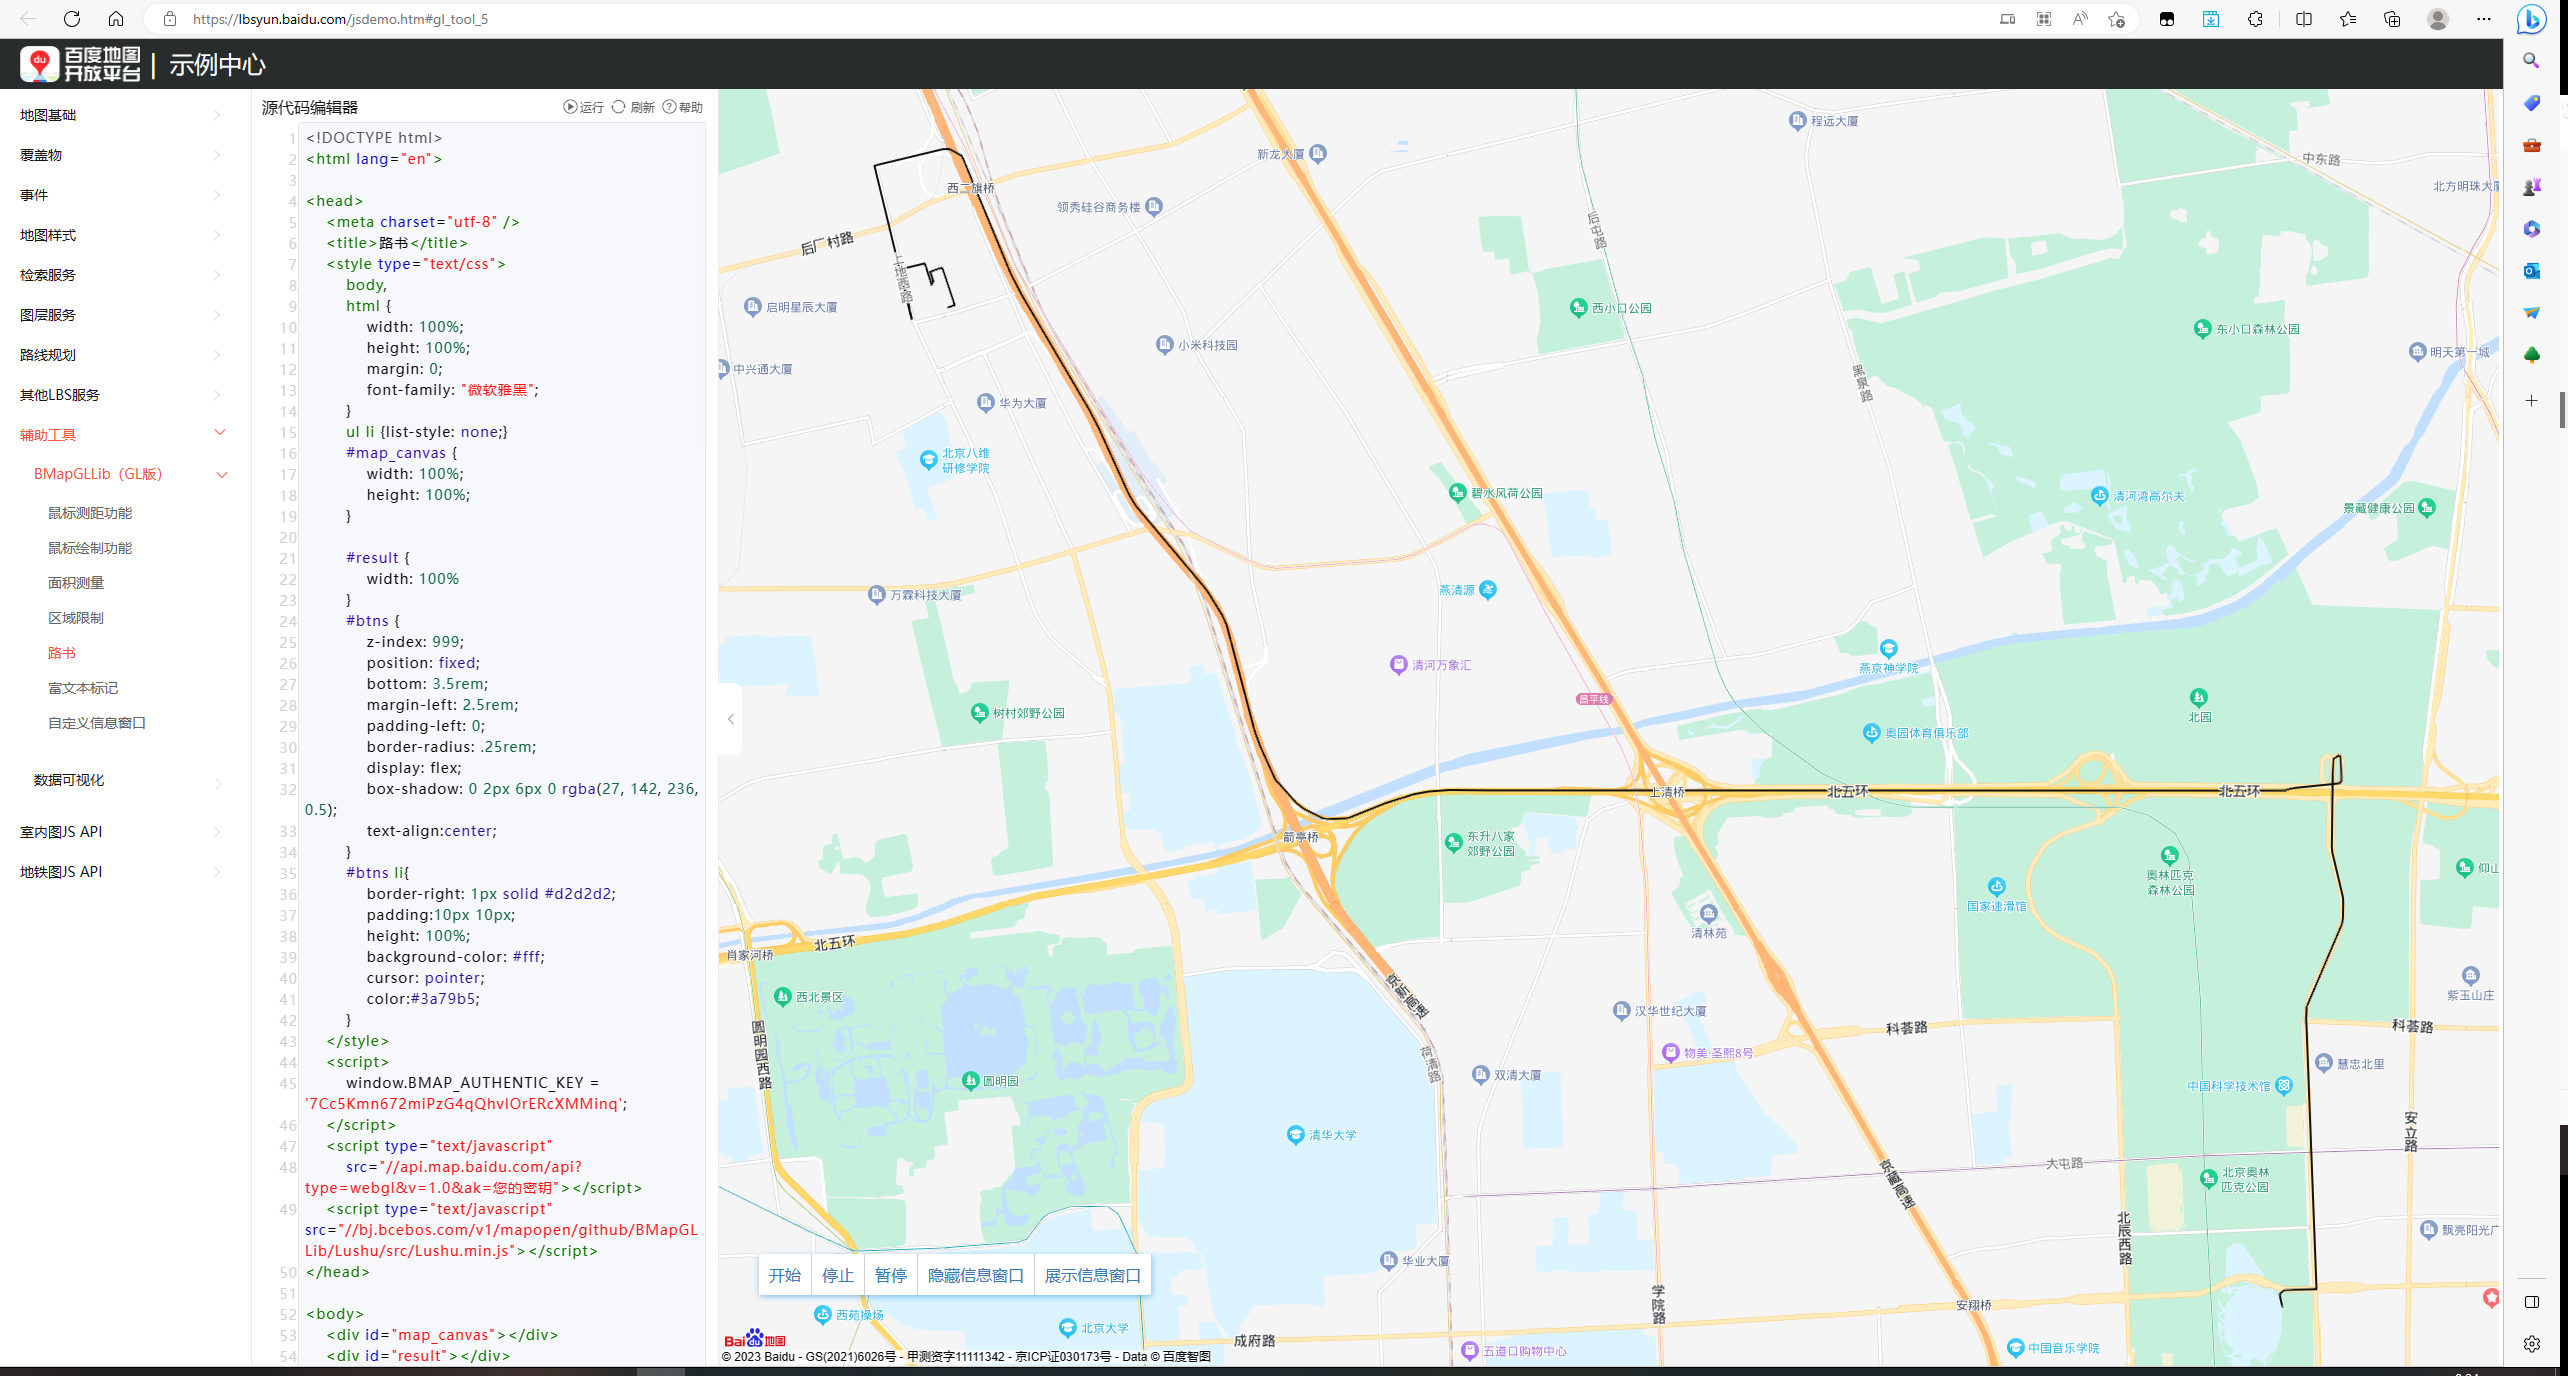Collapse the code editor panel arrow
Viewport: 2568px width, 1376px height.
(x=731, y=719)
